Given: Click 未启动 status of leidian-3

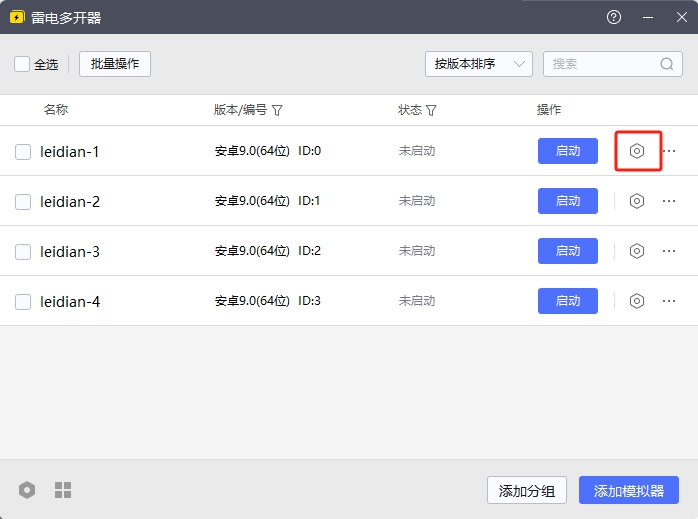Looking at the screenshot, I should point(417,251).
